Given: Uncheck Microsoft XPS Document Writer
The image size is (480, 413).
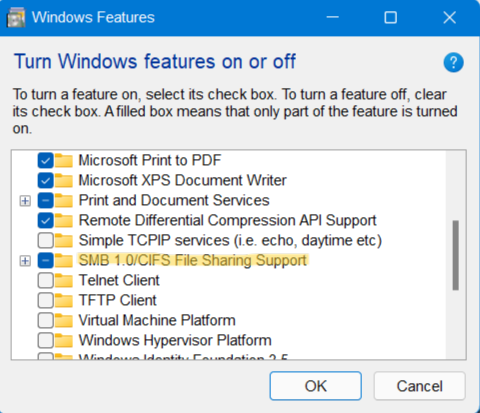Looking at the screenshot, I should coord(45,181).
